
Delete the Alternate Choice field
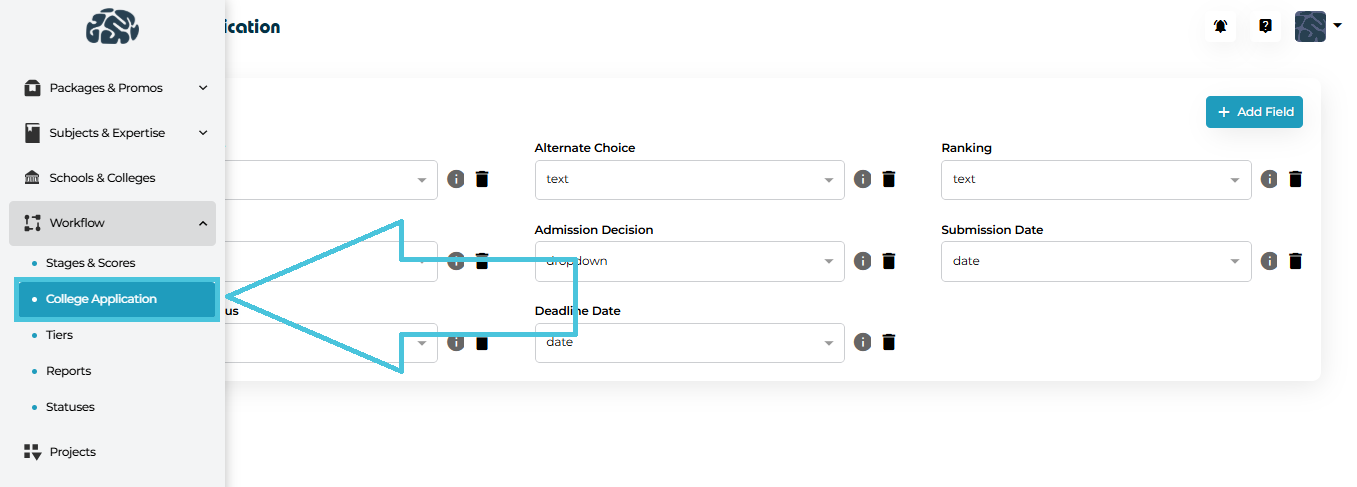click(x=889, y=179)
